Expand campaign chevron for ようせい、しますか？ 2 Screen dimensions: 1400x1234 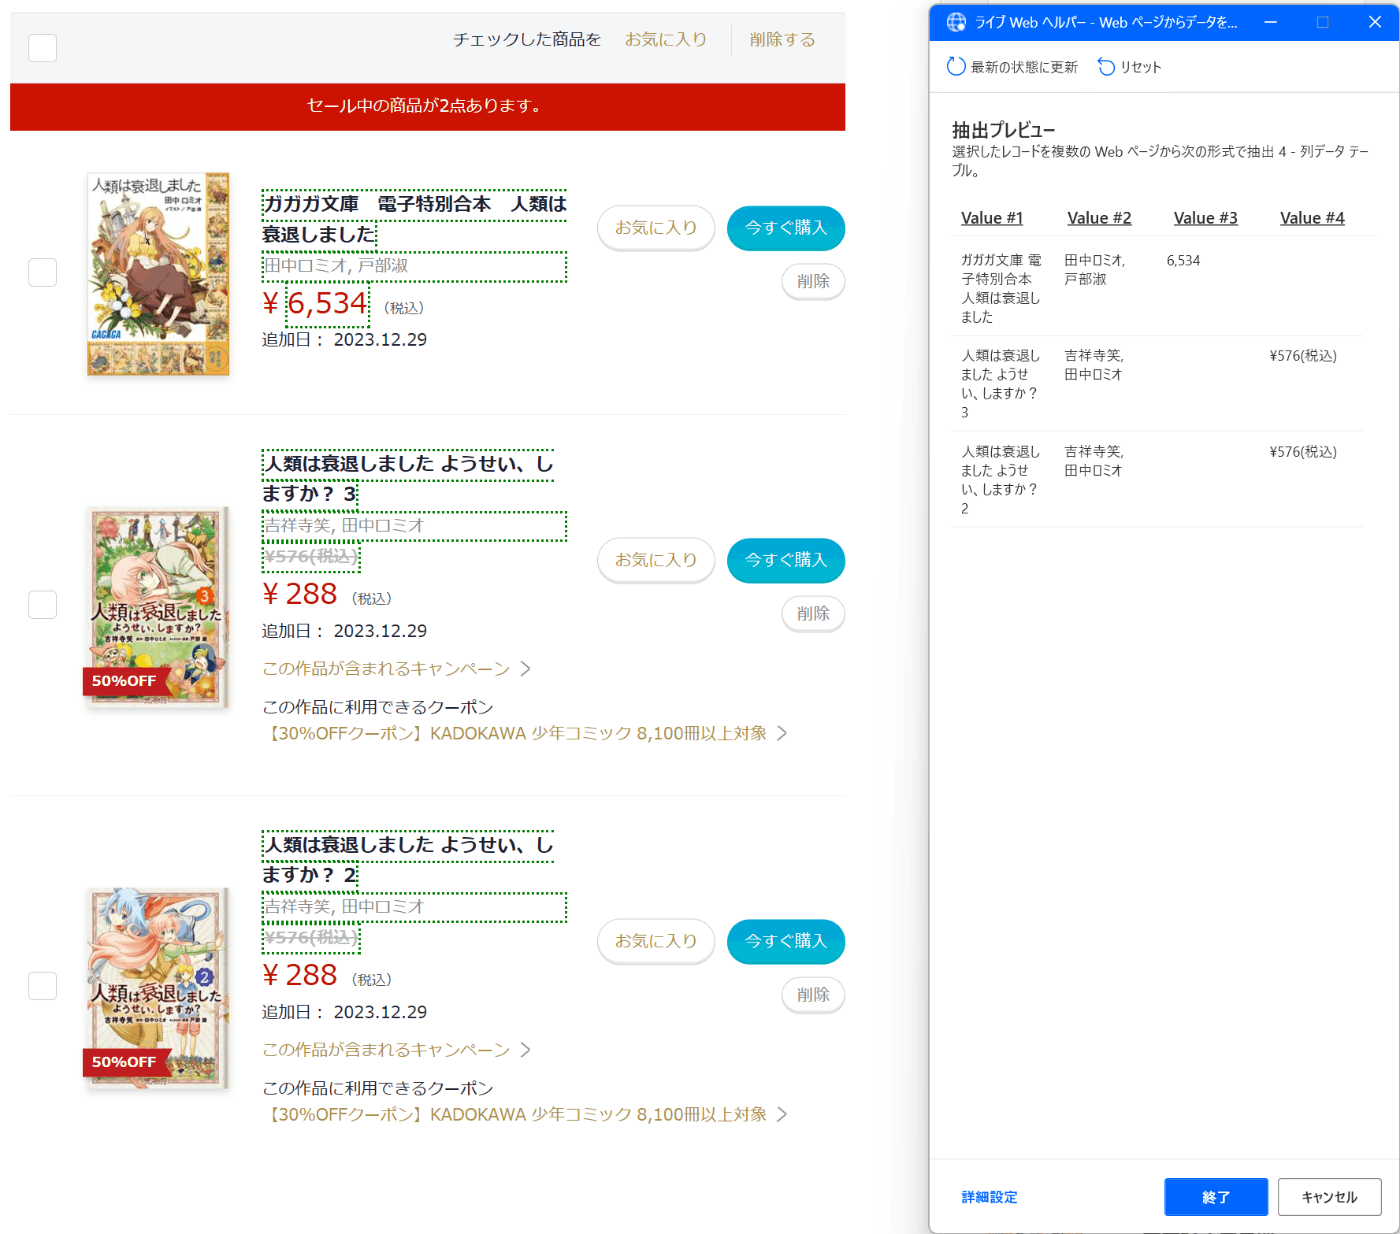[526, 1049]
